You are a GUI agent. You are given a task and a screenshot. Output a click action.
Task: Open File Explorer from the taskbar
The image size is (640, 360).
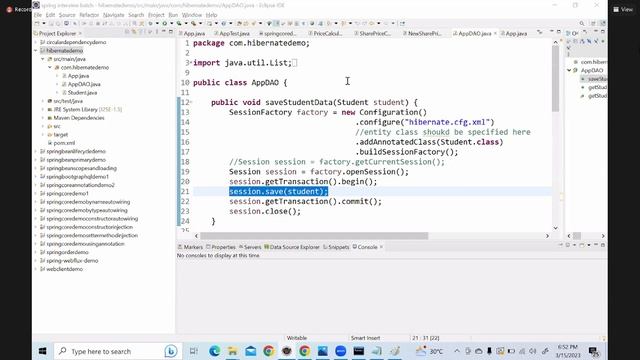click(x=233, y=351)
